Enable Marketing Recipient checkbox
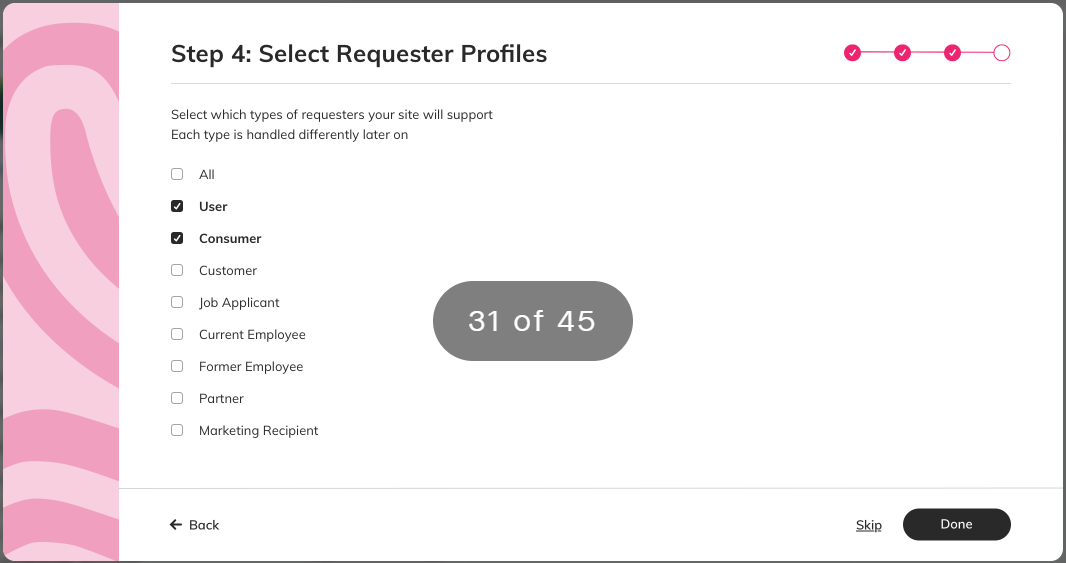This screenshot has height=563, width=1066. coord(177,430)
